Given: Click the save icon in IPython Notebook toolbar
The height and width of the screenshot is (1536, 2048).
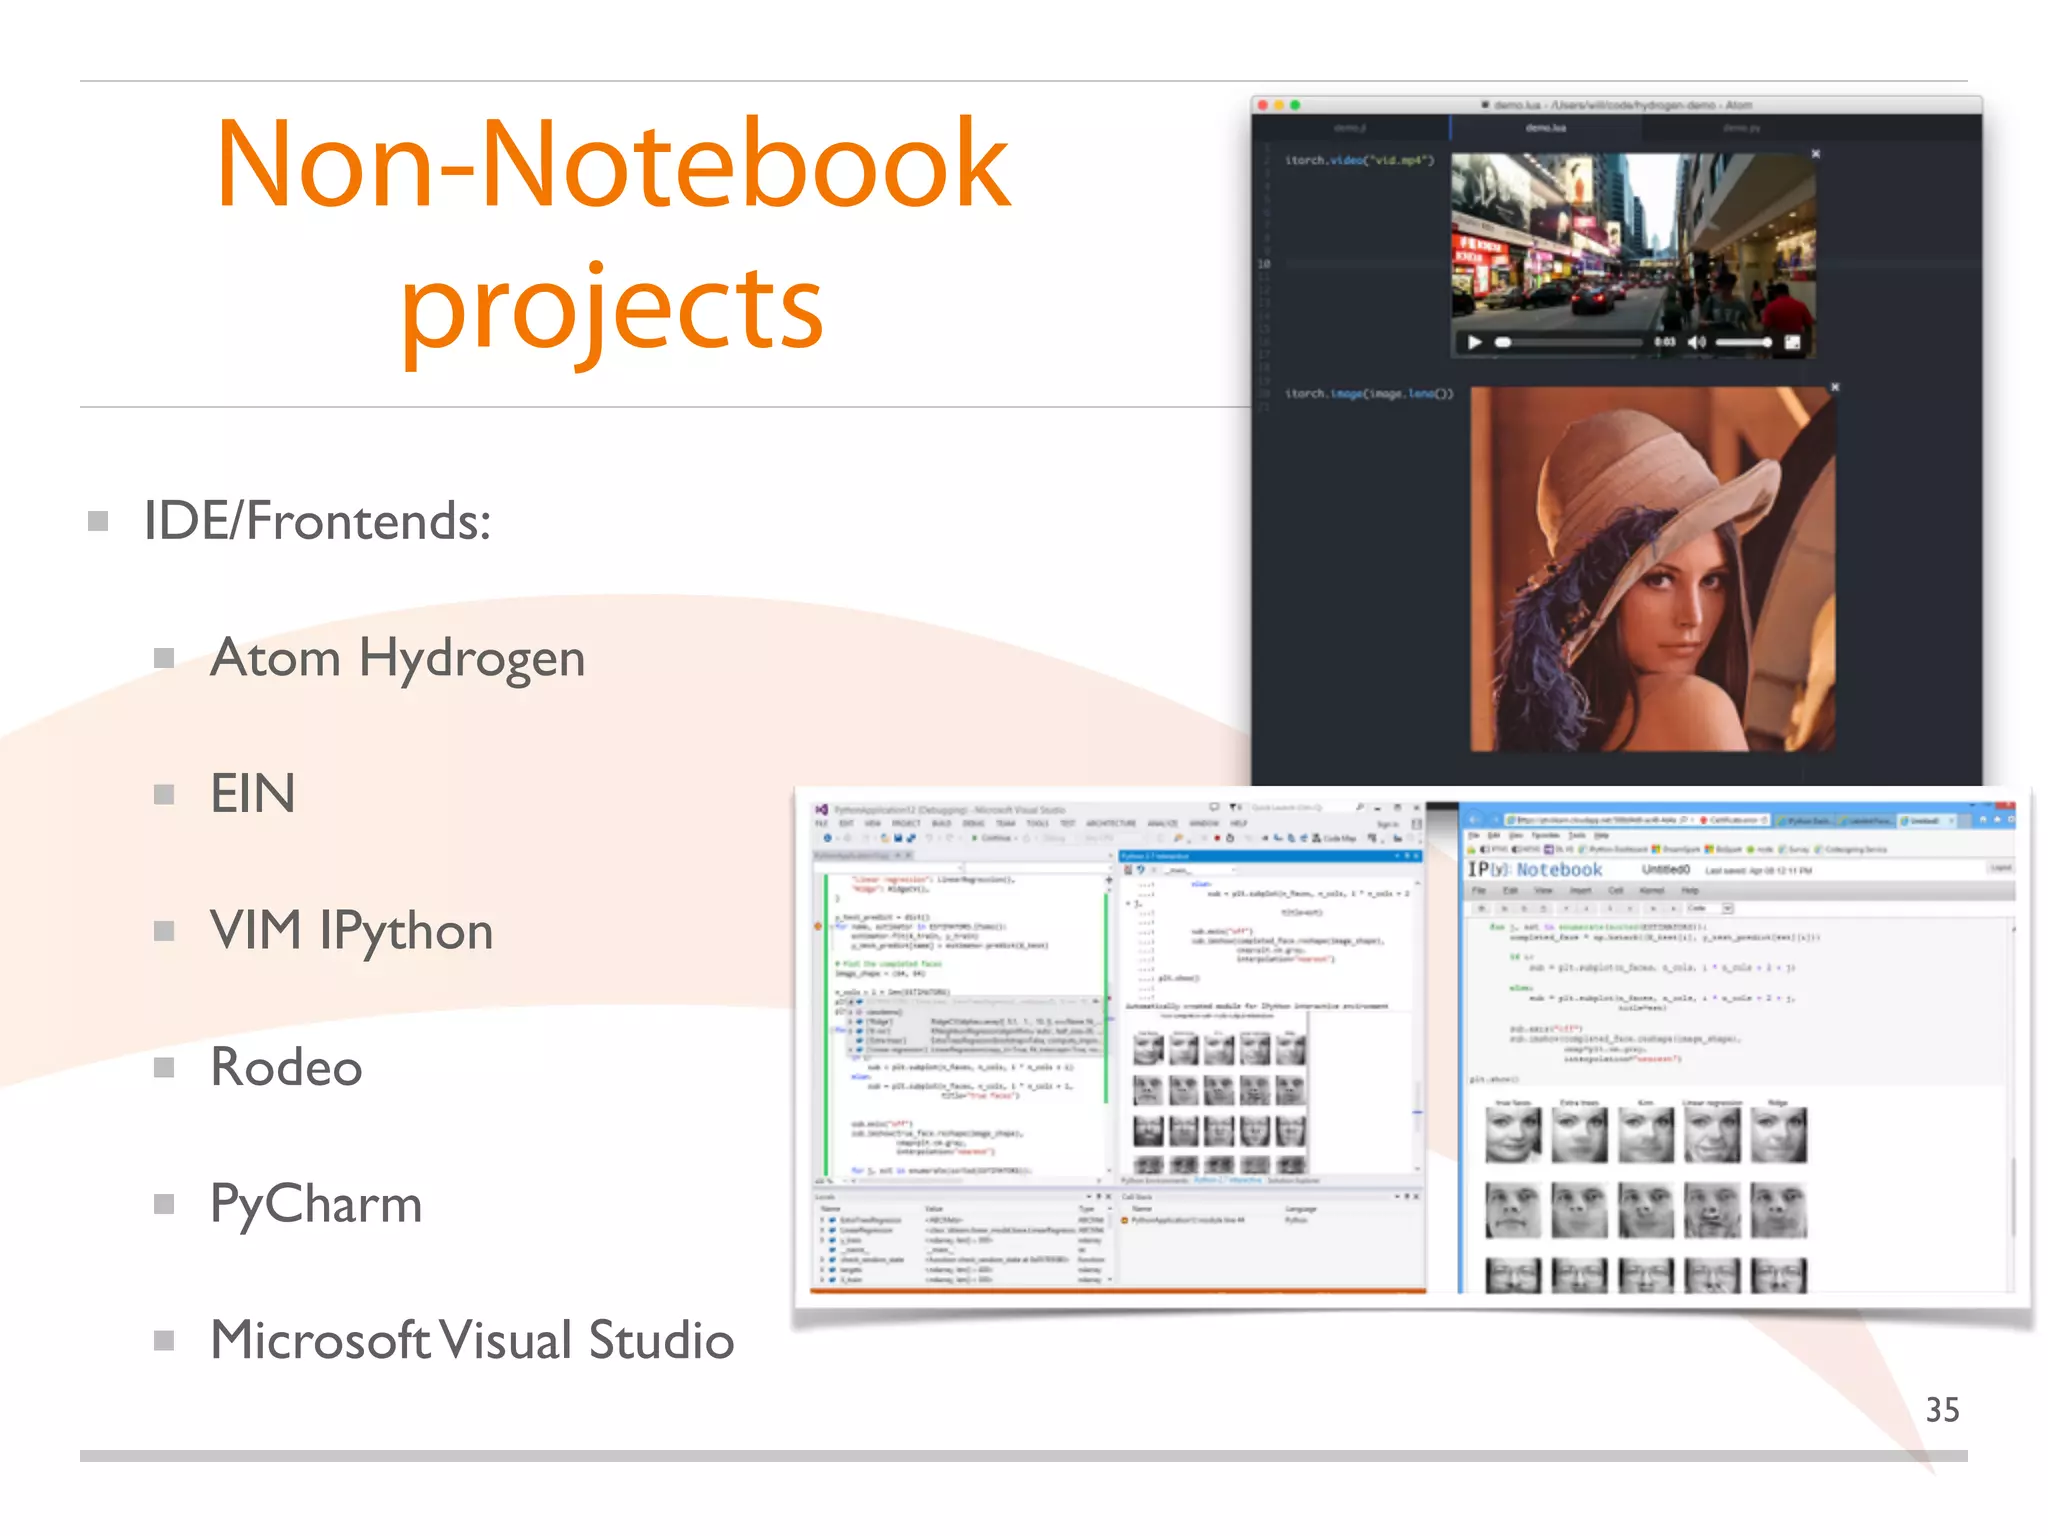Looking at the screenshot, I should point(1482,908).
